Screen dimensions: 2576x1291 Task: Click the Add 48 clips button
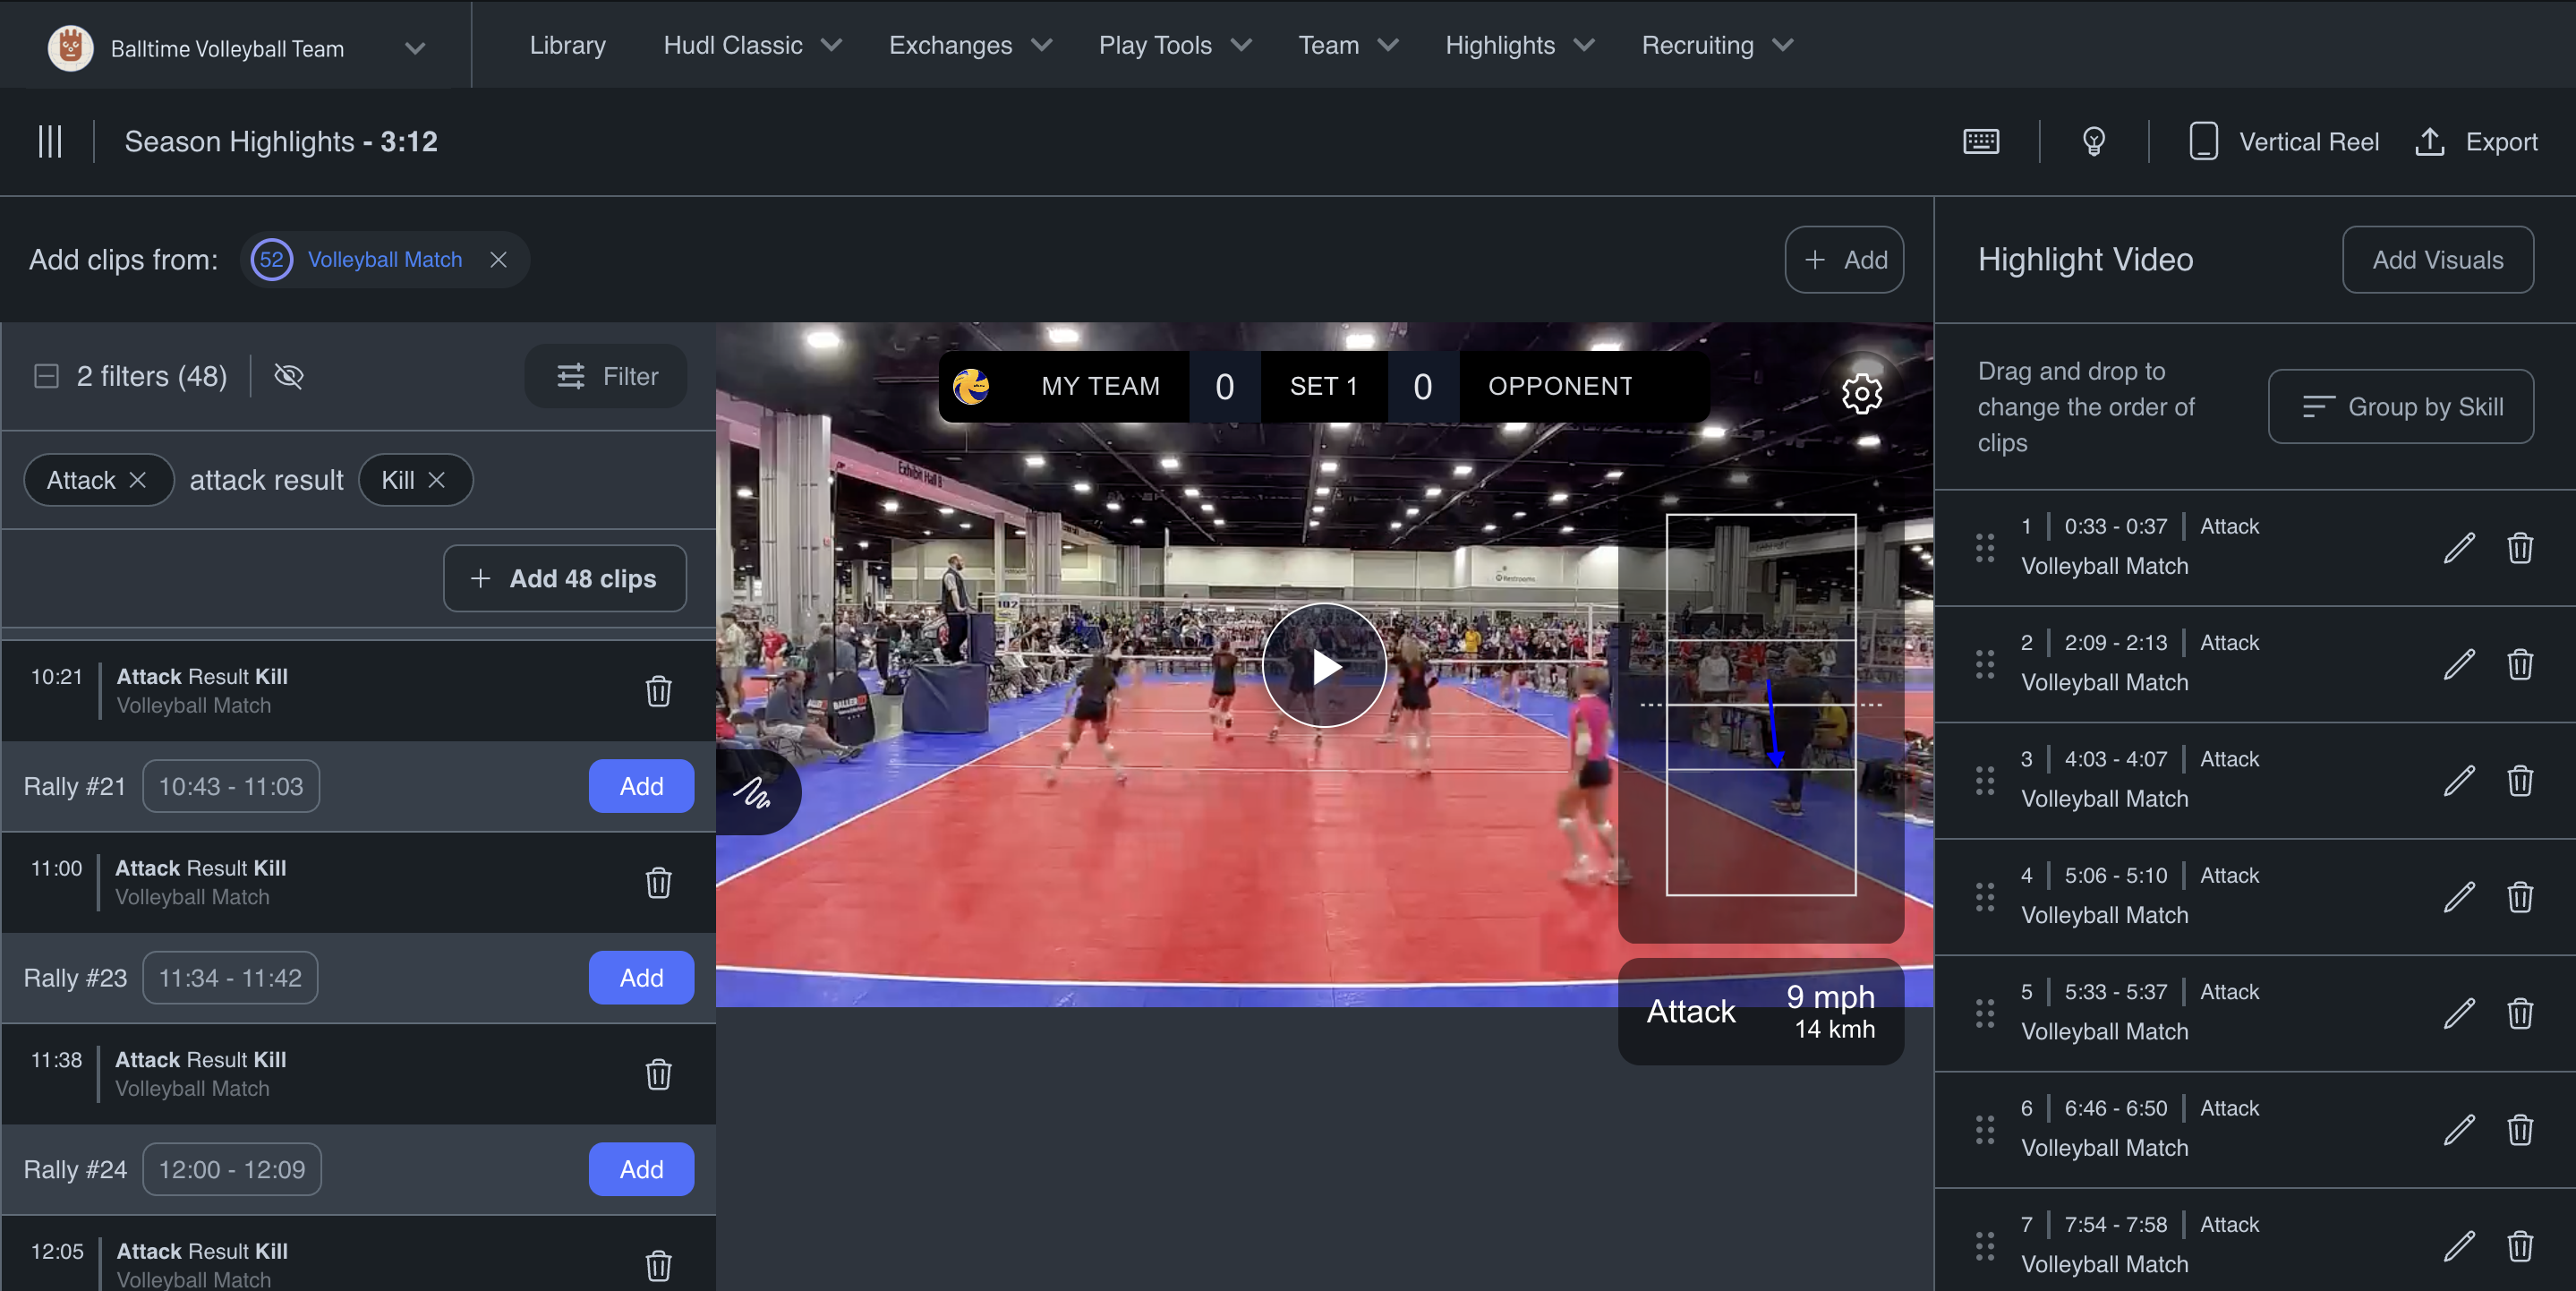point(564,578)
